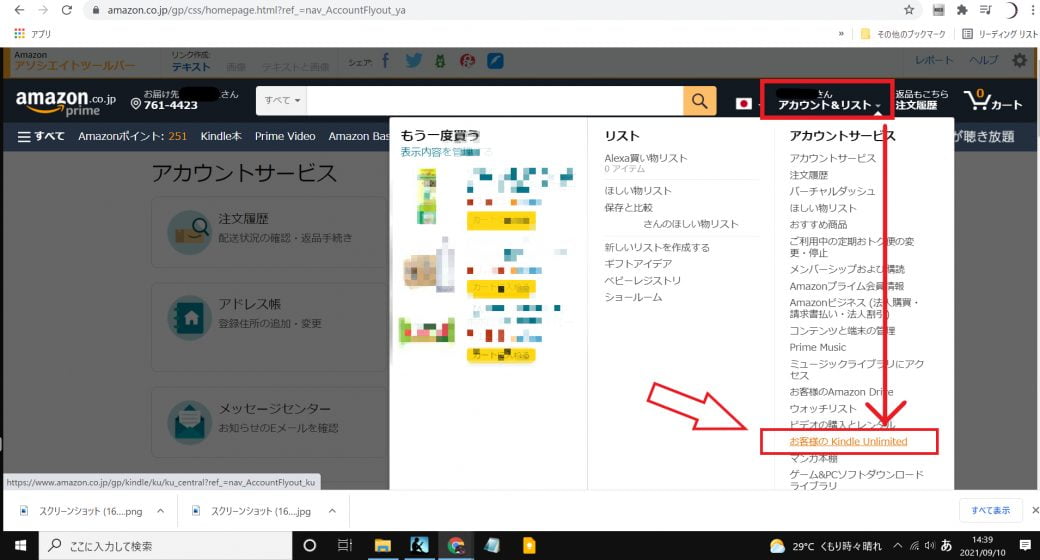This screenshot has height=560, width=1040.
Task: Go back with the browser back arrow
Action: pos(19,10)
